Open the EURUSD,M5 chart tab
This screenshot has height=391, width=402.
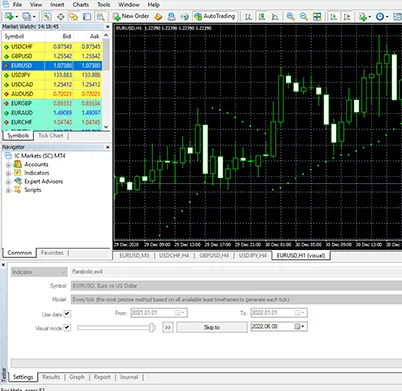(134, 256)
